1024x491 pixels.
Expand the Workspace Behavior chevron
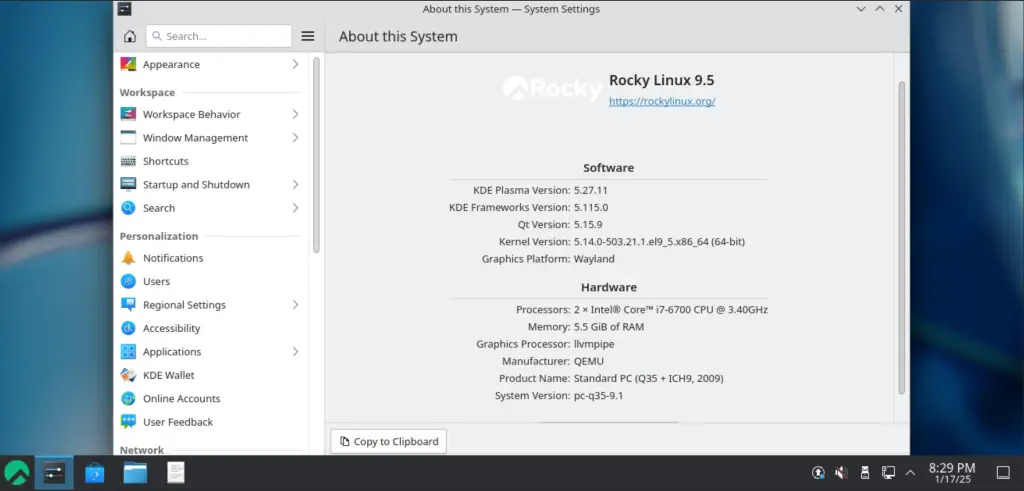coord(295,114)
